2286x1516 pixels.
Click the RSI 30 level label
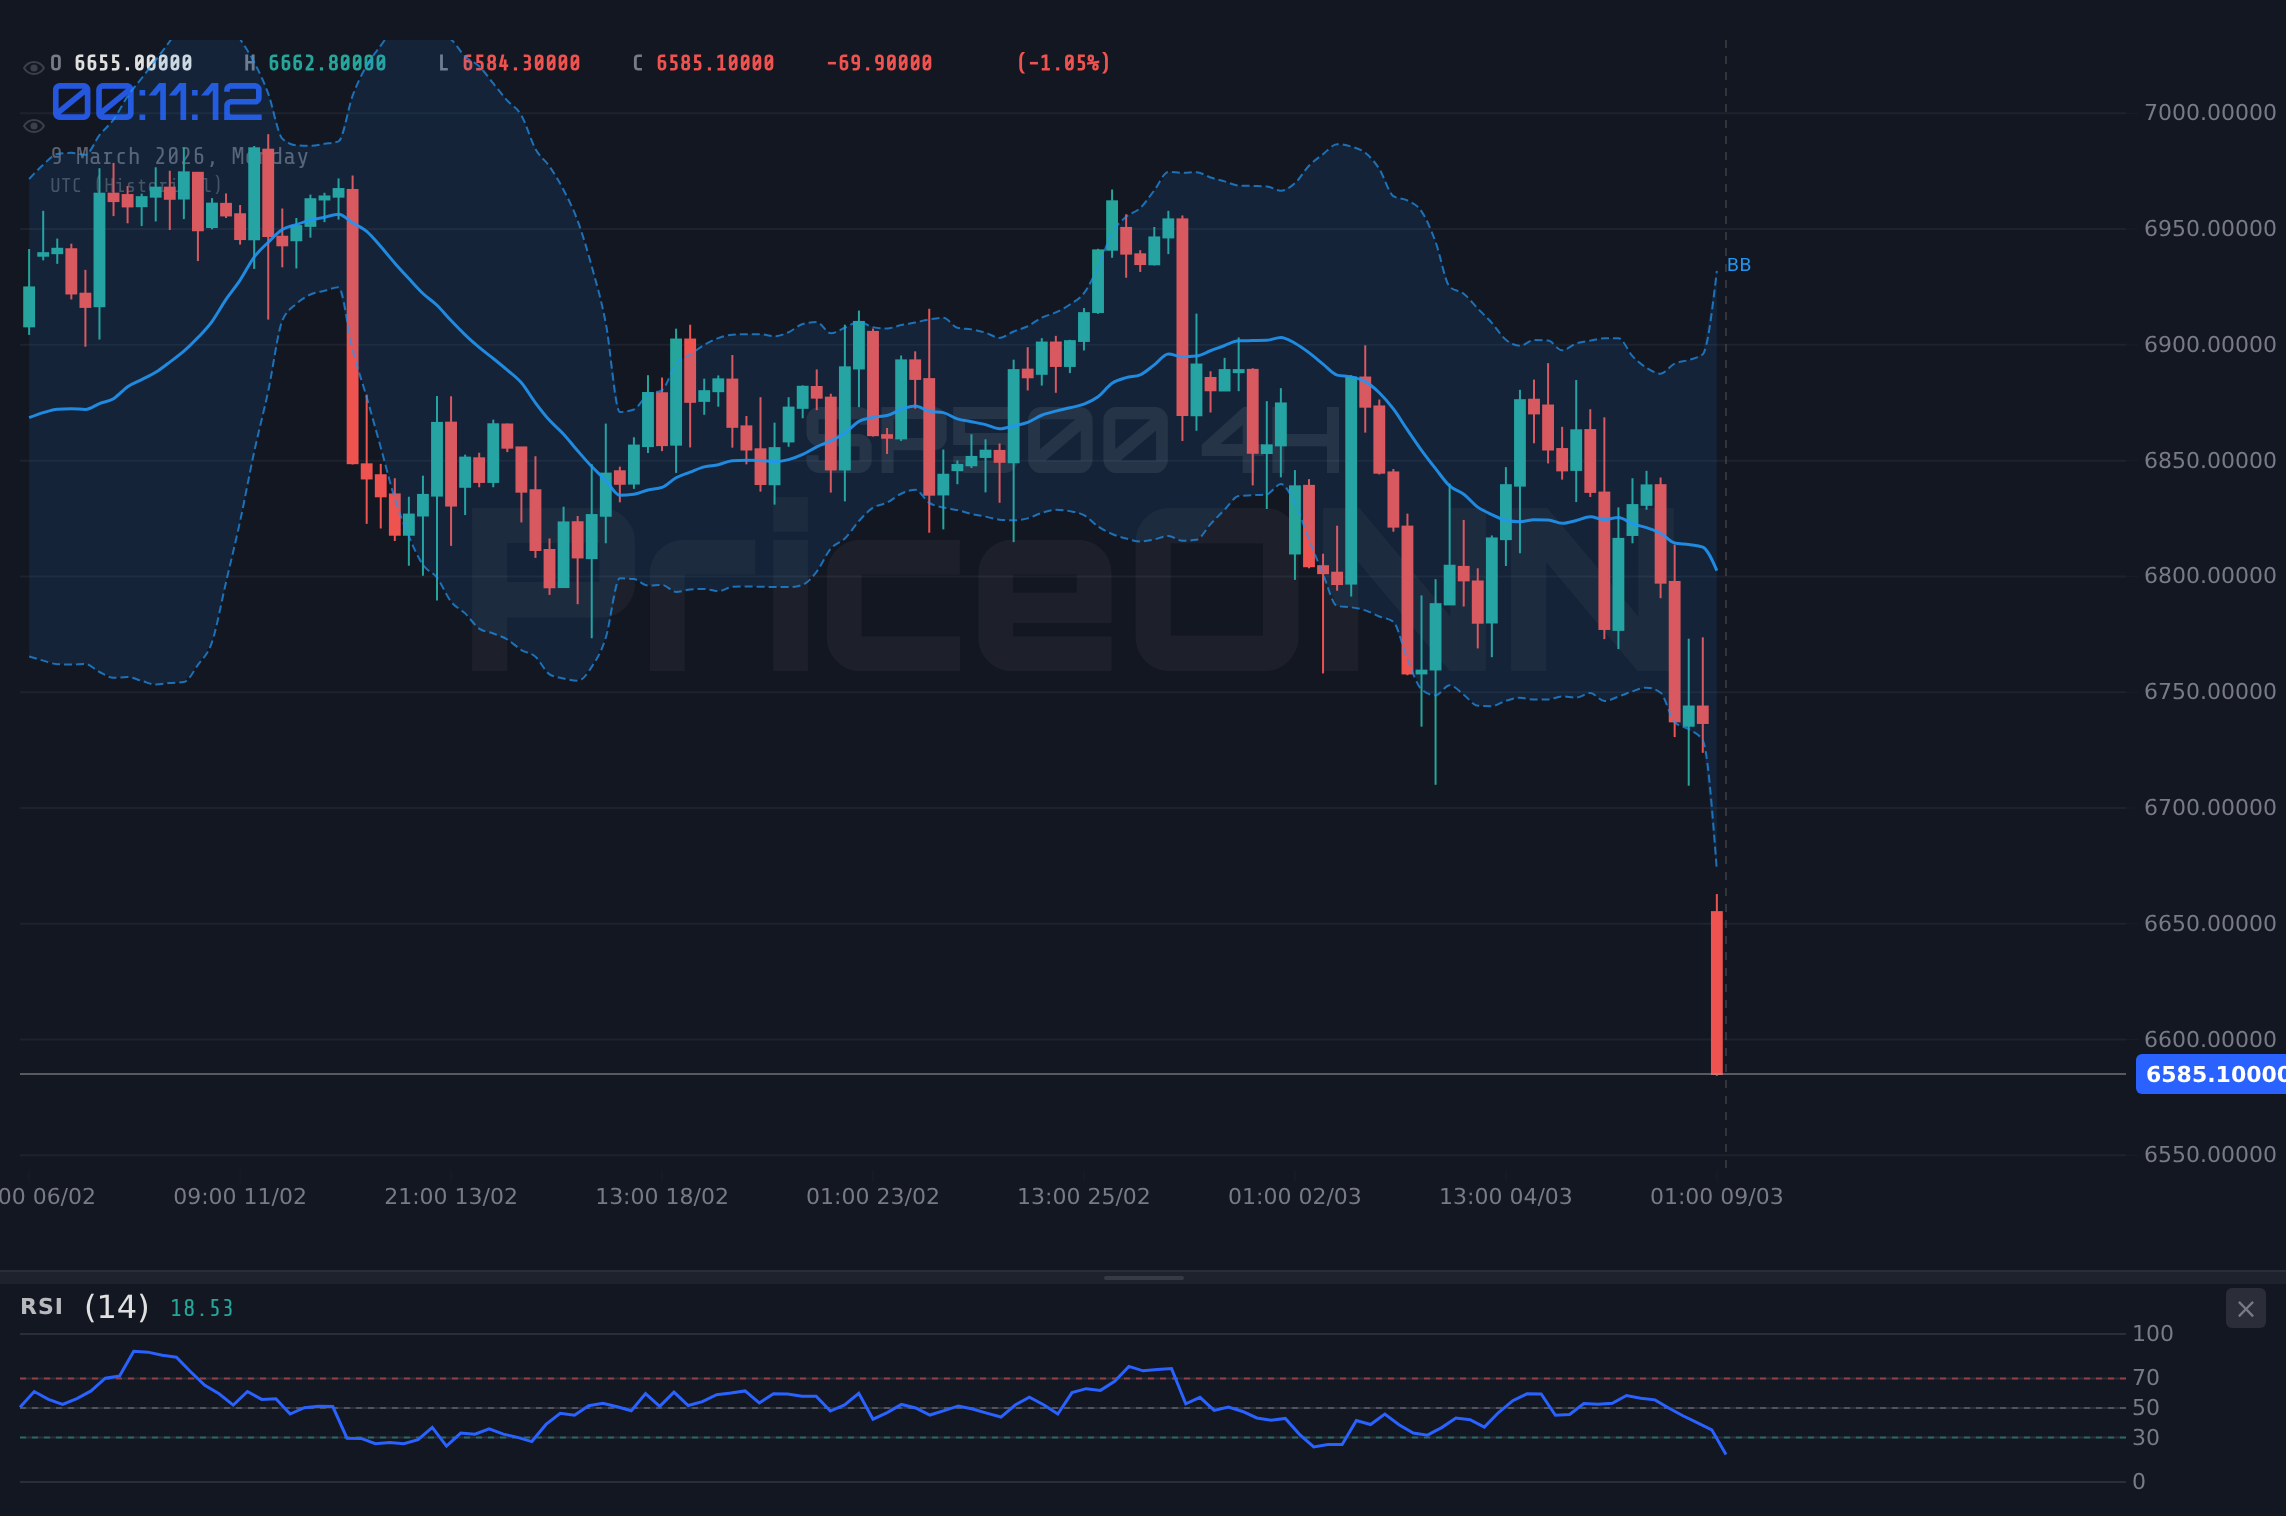tap(2146, 1437)
